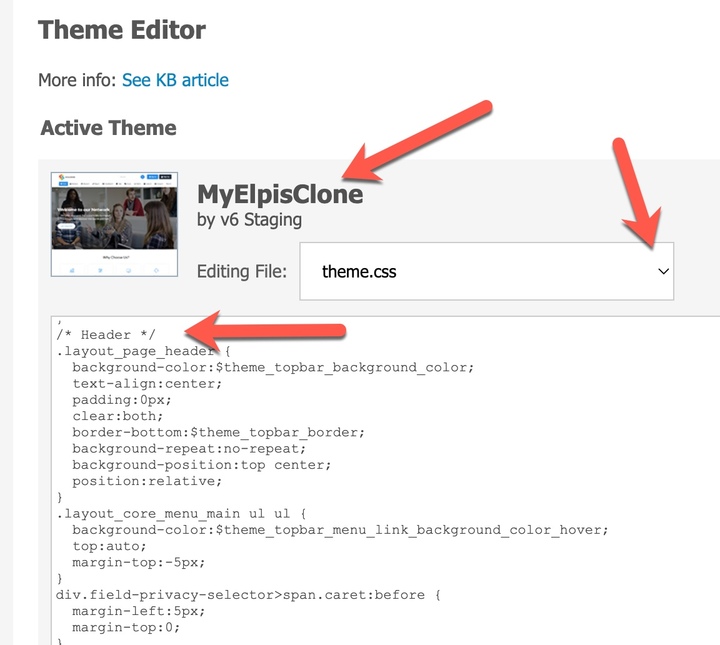The image size is (720, 645).
Task: Click the .layout_core_menu_main ul ul line
Action: pyautogui.click(x=181, y=514)
